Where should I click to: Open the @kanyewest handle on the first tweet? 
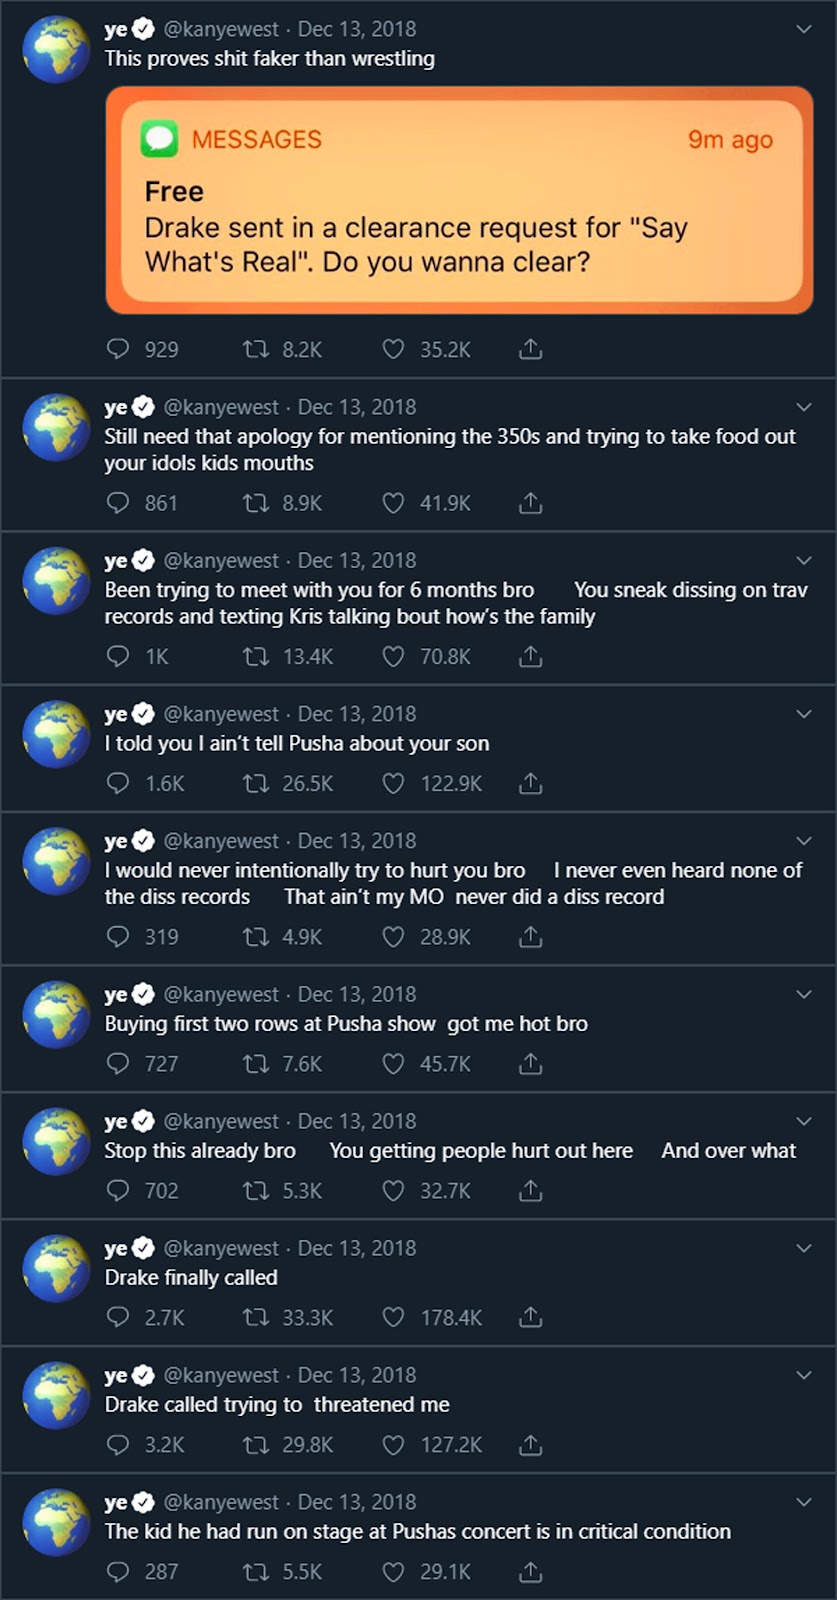(x=221, y=29)
